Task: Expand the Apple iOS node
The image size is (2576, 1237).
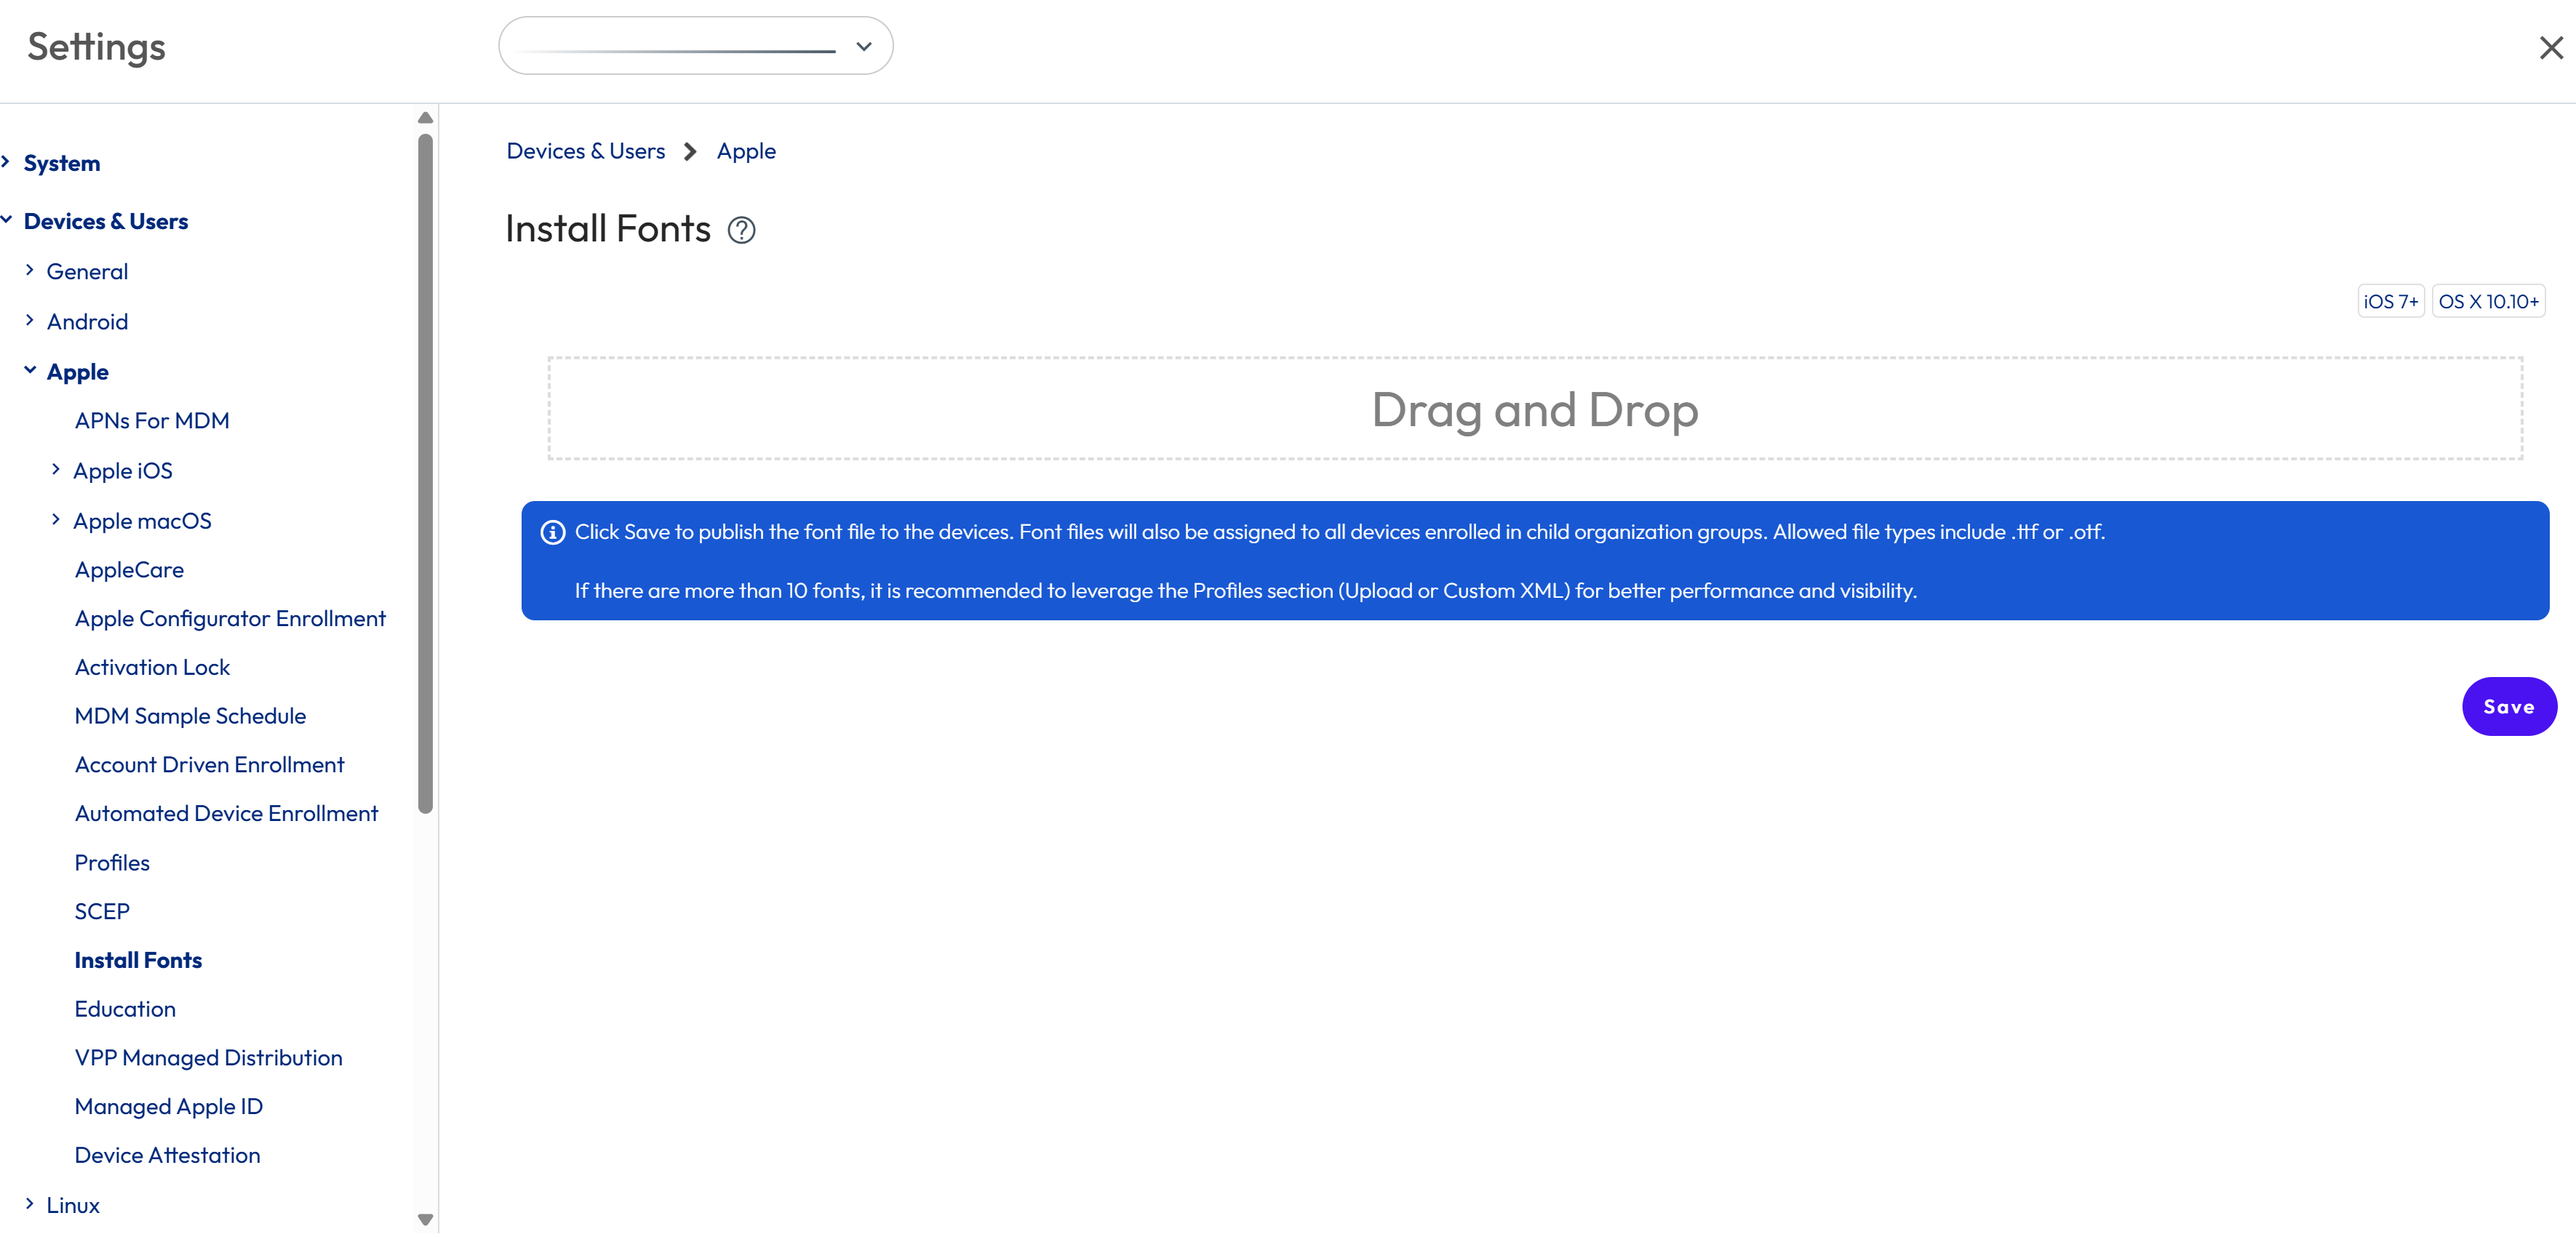Action: click(56, 469)
